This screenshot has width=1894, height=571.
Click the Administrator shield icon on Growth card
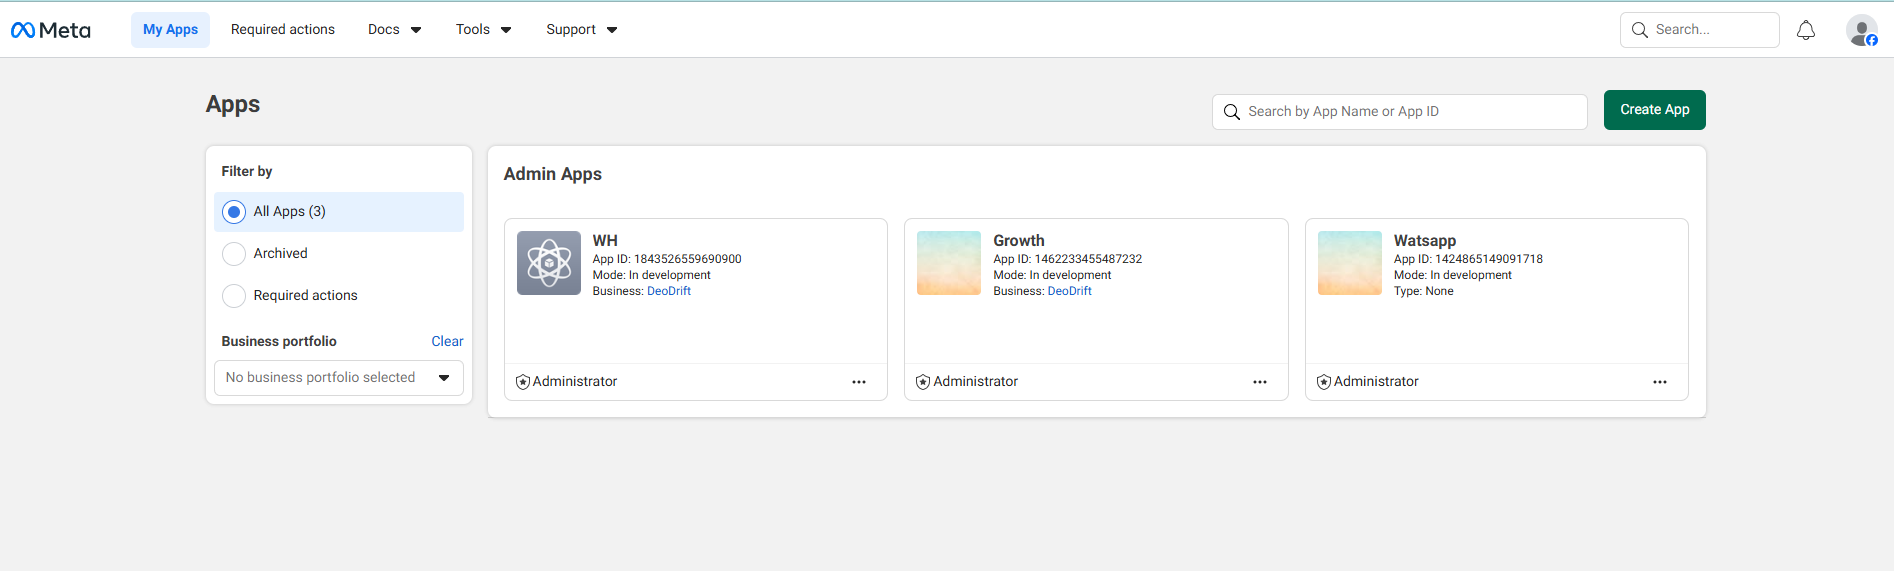coord(923,382)
